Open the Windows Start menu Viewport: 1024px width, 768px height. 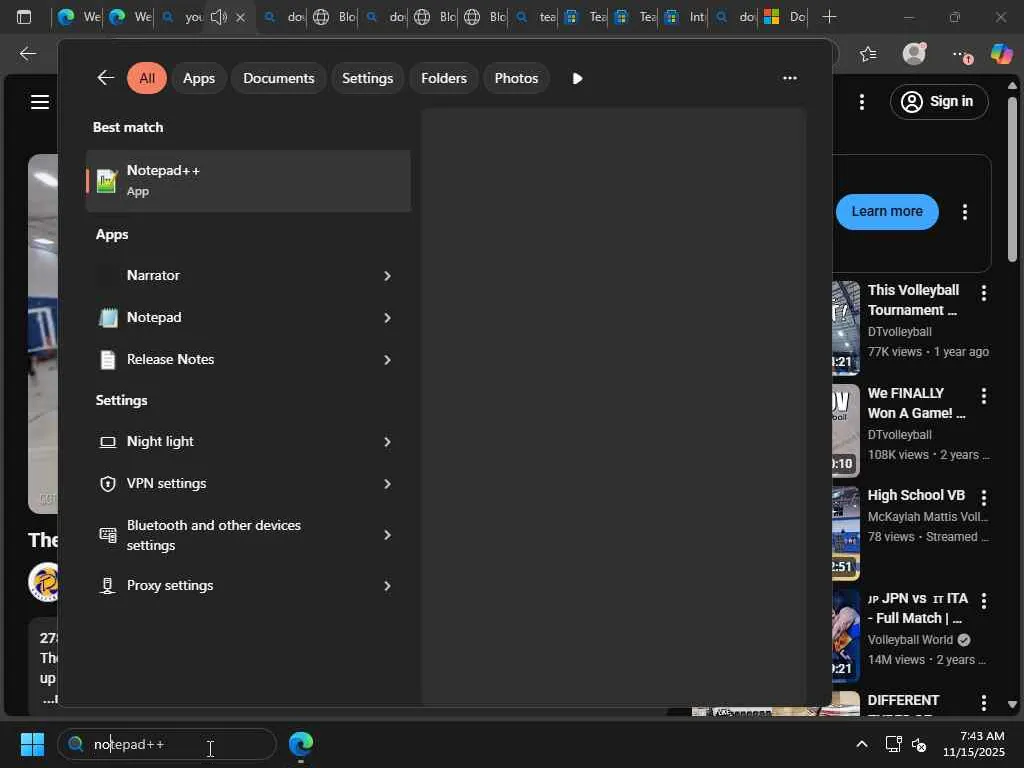pyautogui.click(x=32, y=744)
